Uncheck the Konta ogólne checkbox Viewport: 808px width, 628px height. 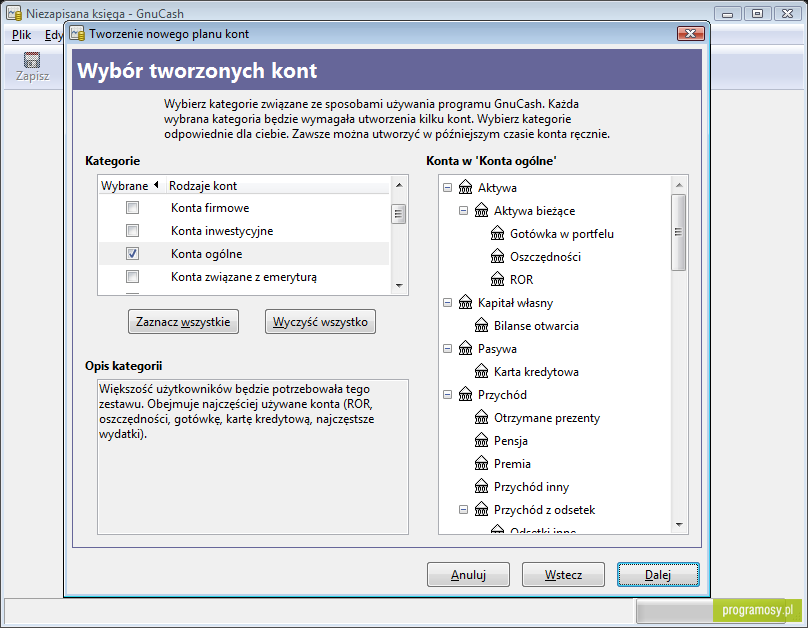click(x=132, y=253)
